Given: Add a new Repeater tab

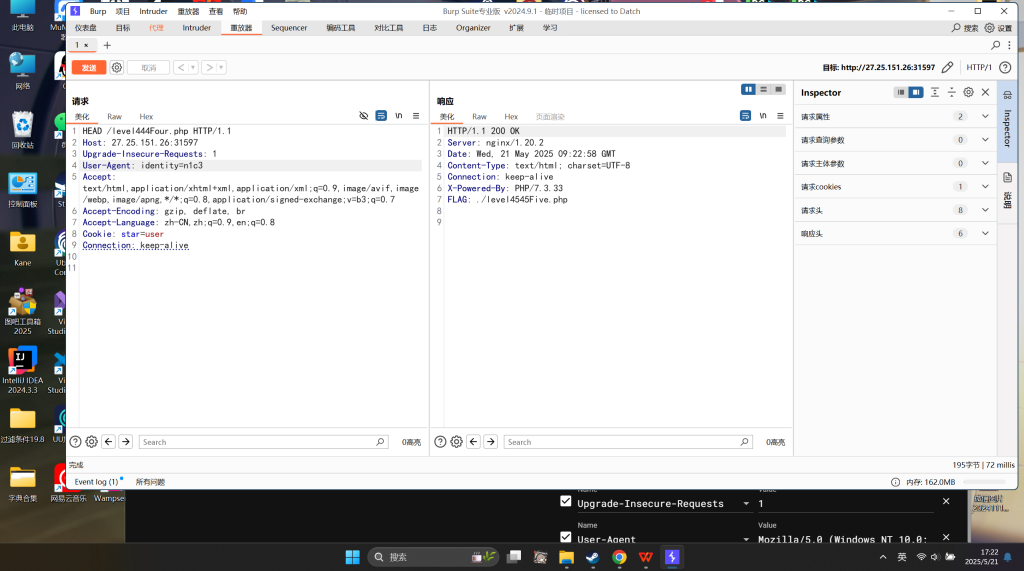Looking at the screenshot, I should point(107,45).
